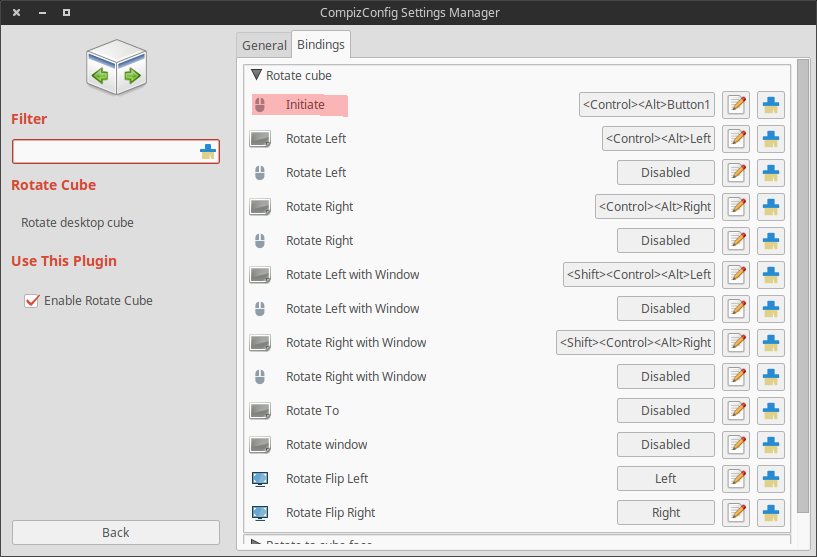Viewport: 817px width, 557px height.
Task: Select the Rotate window label
Action: click(327, 444)
